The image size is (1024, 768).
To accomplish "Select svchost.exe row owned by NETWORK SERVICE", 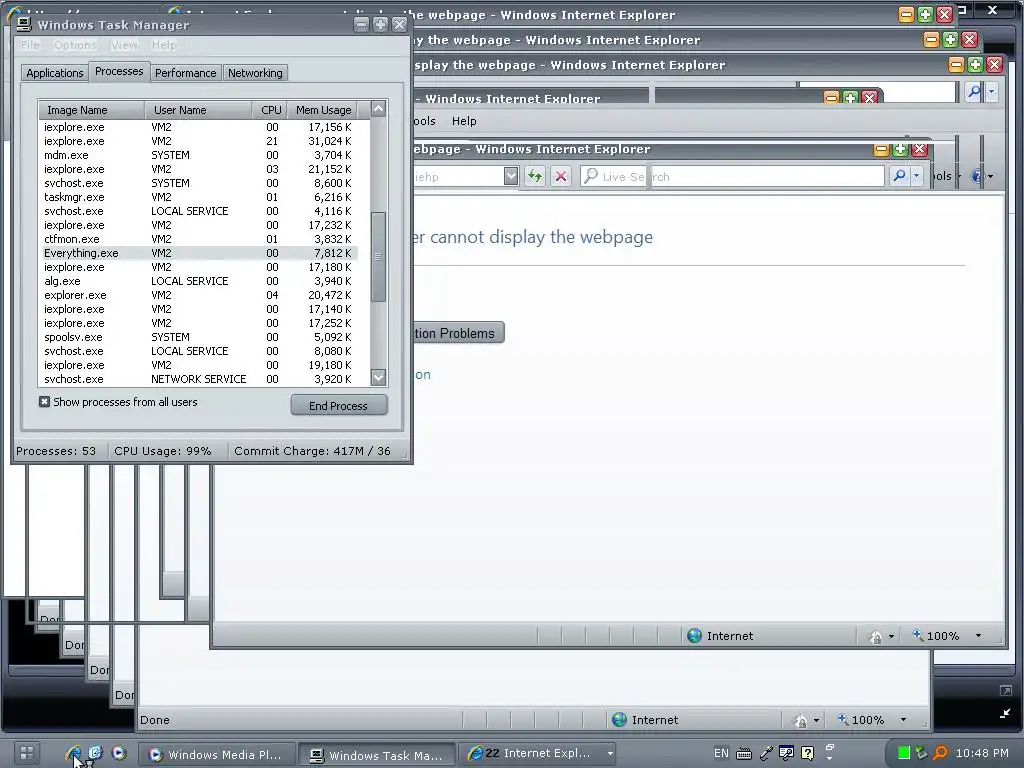I will (x=199, y=379).
